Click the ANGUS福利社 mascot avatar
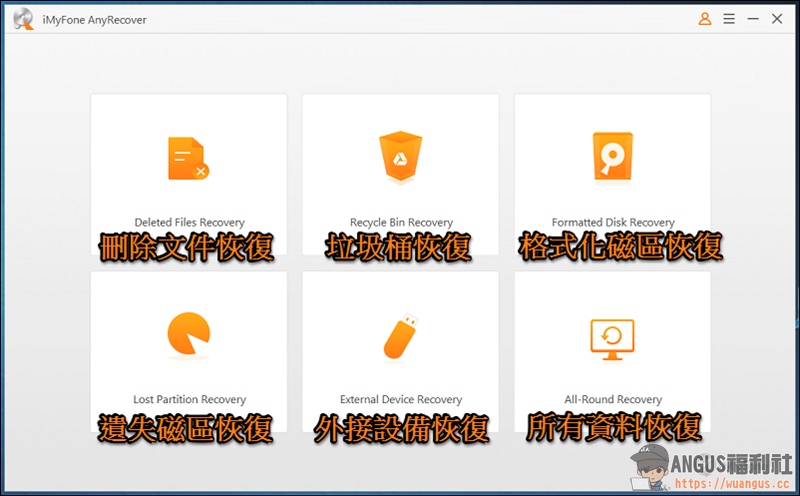 [649, 466]
